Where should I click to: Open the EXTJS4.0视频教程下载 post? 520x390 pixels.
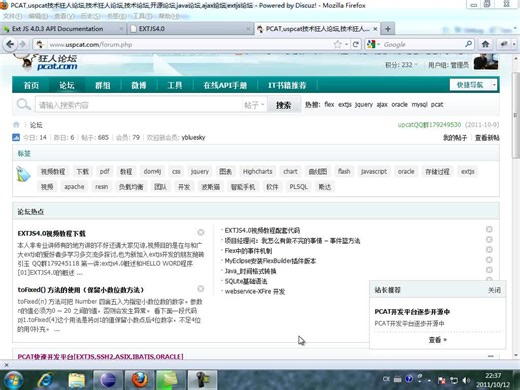(52, 233)
